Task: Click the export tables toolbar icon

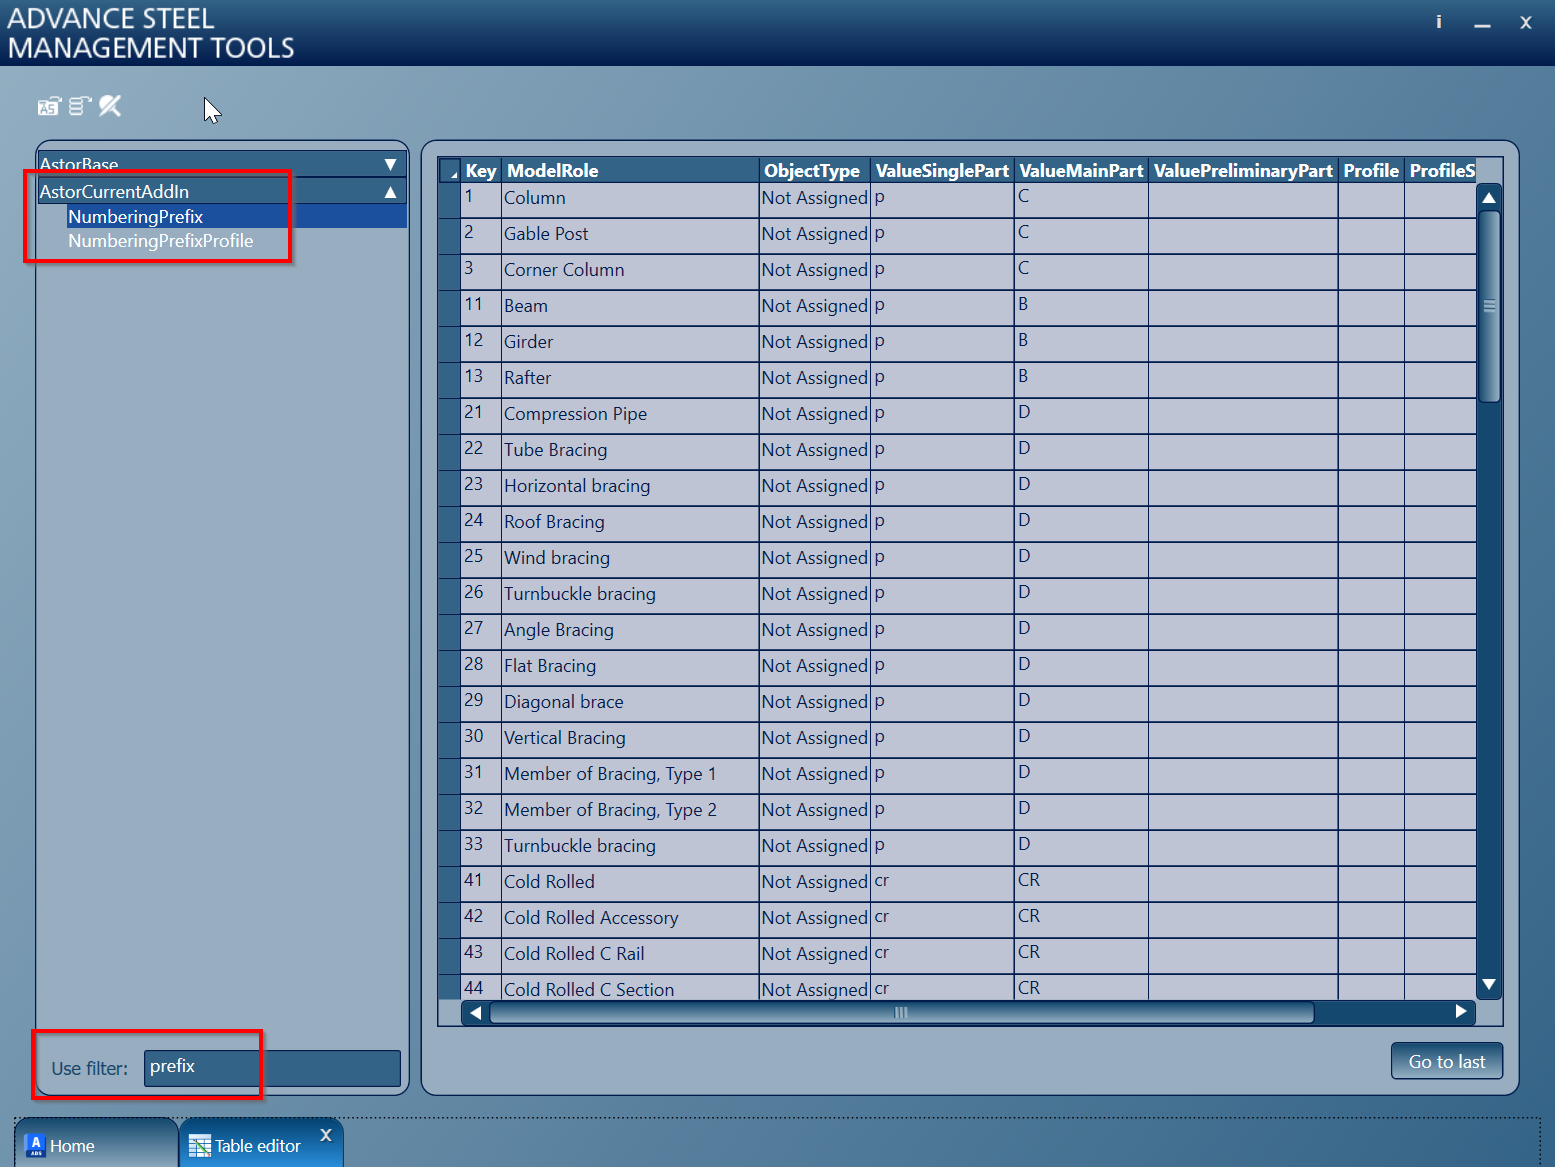Action: point(79,105)
